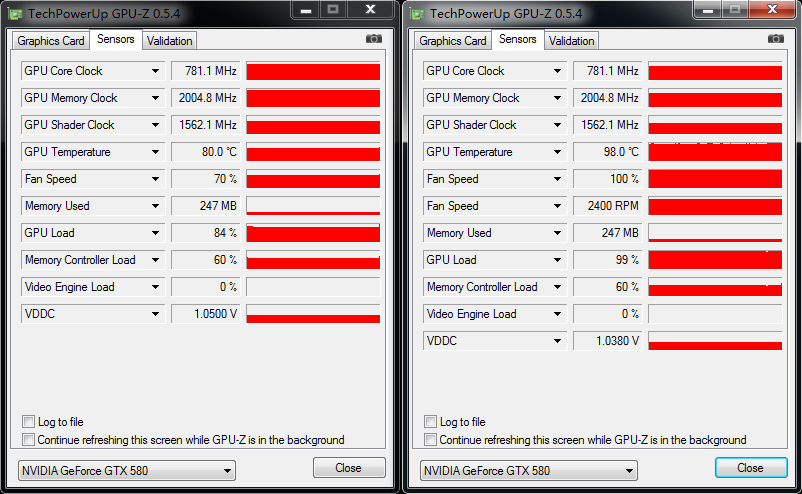Image resolution: width=802 pixels, height=494 pixels.
Task: Select the Sensors tab in right window
Action: (x=518, y=39)
